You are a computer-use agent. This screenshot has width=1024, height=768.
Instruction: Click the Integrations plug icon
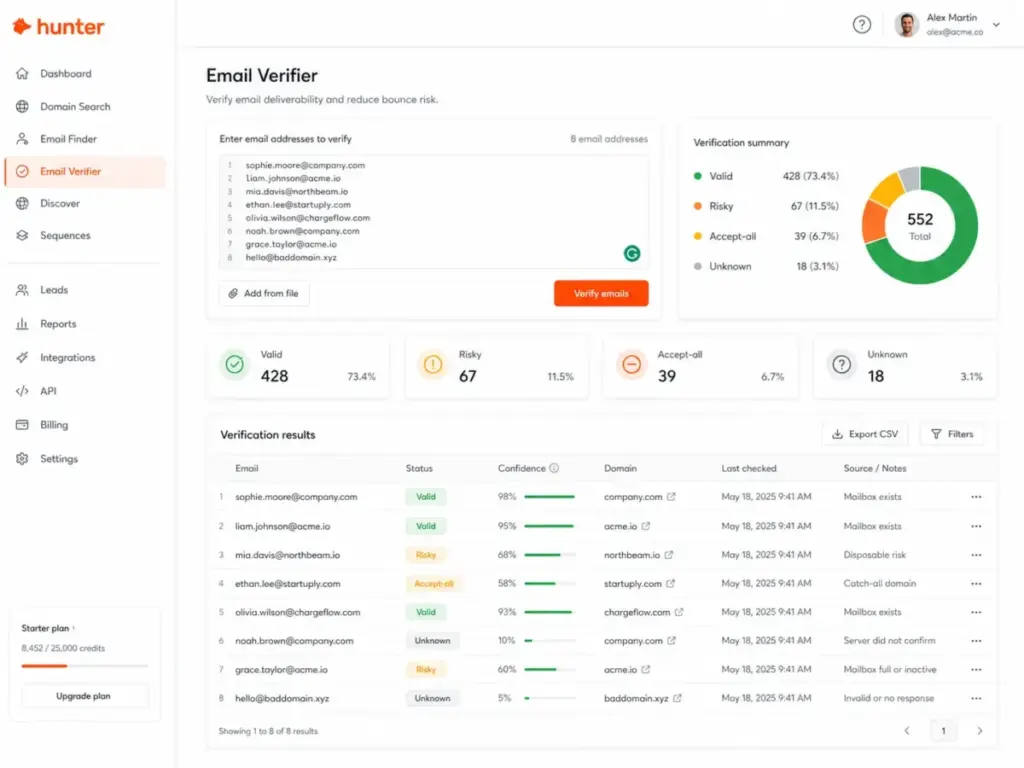pyautogui.click(x=22, y=357)
